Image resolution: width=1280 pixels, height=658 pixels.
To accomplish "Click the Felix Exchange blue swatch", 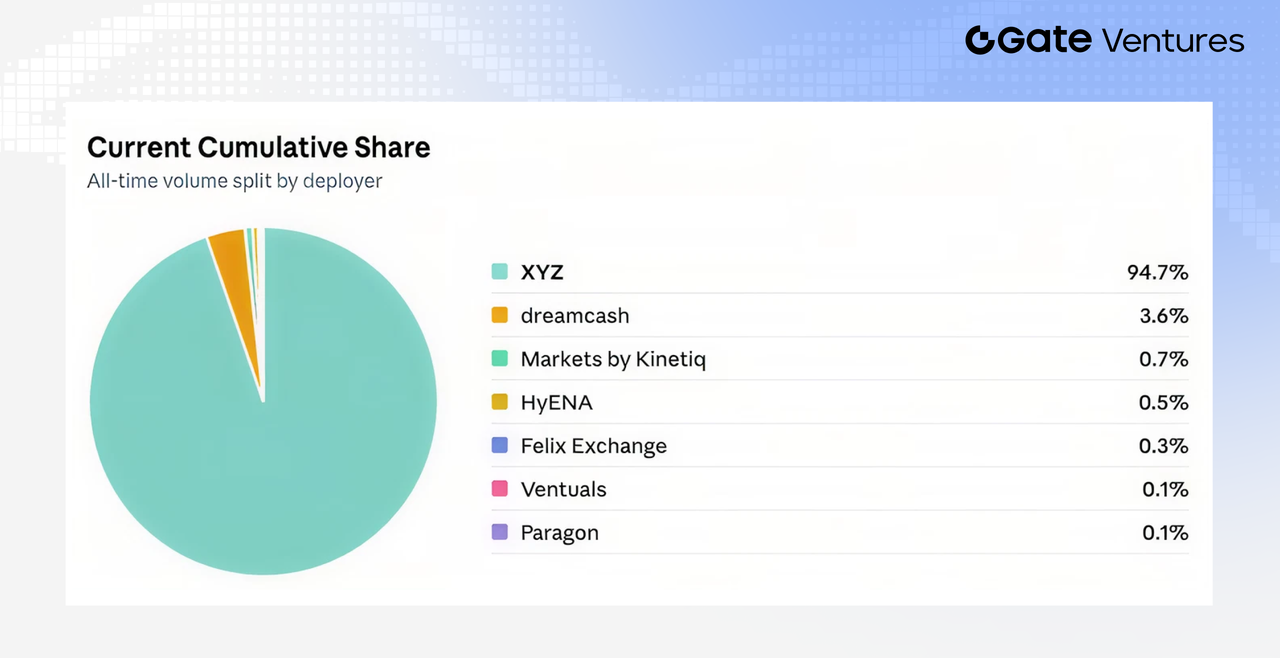I will (500, 445).
